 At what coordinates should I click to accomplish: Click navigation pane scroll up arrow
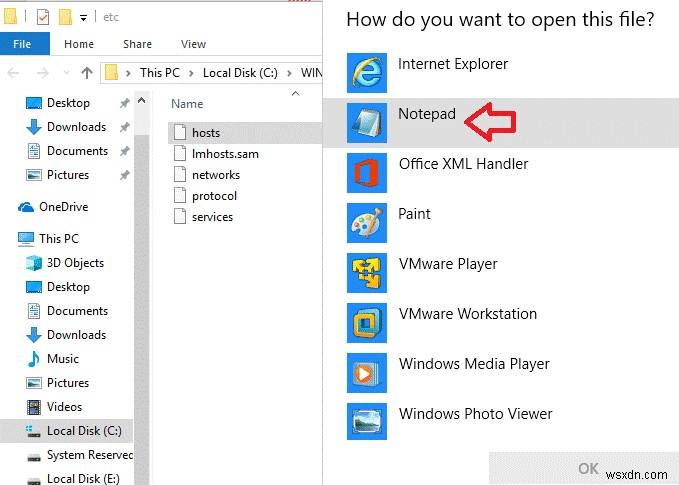[142, 101]
